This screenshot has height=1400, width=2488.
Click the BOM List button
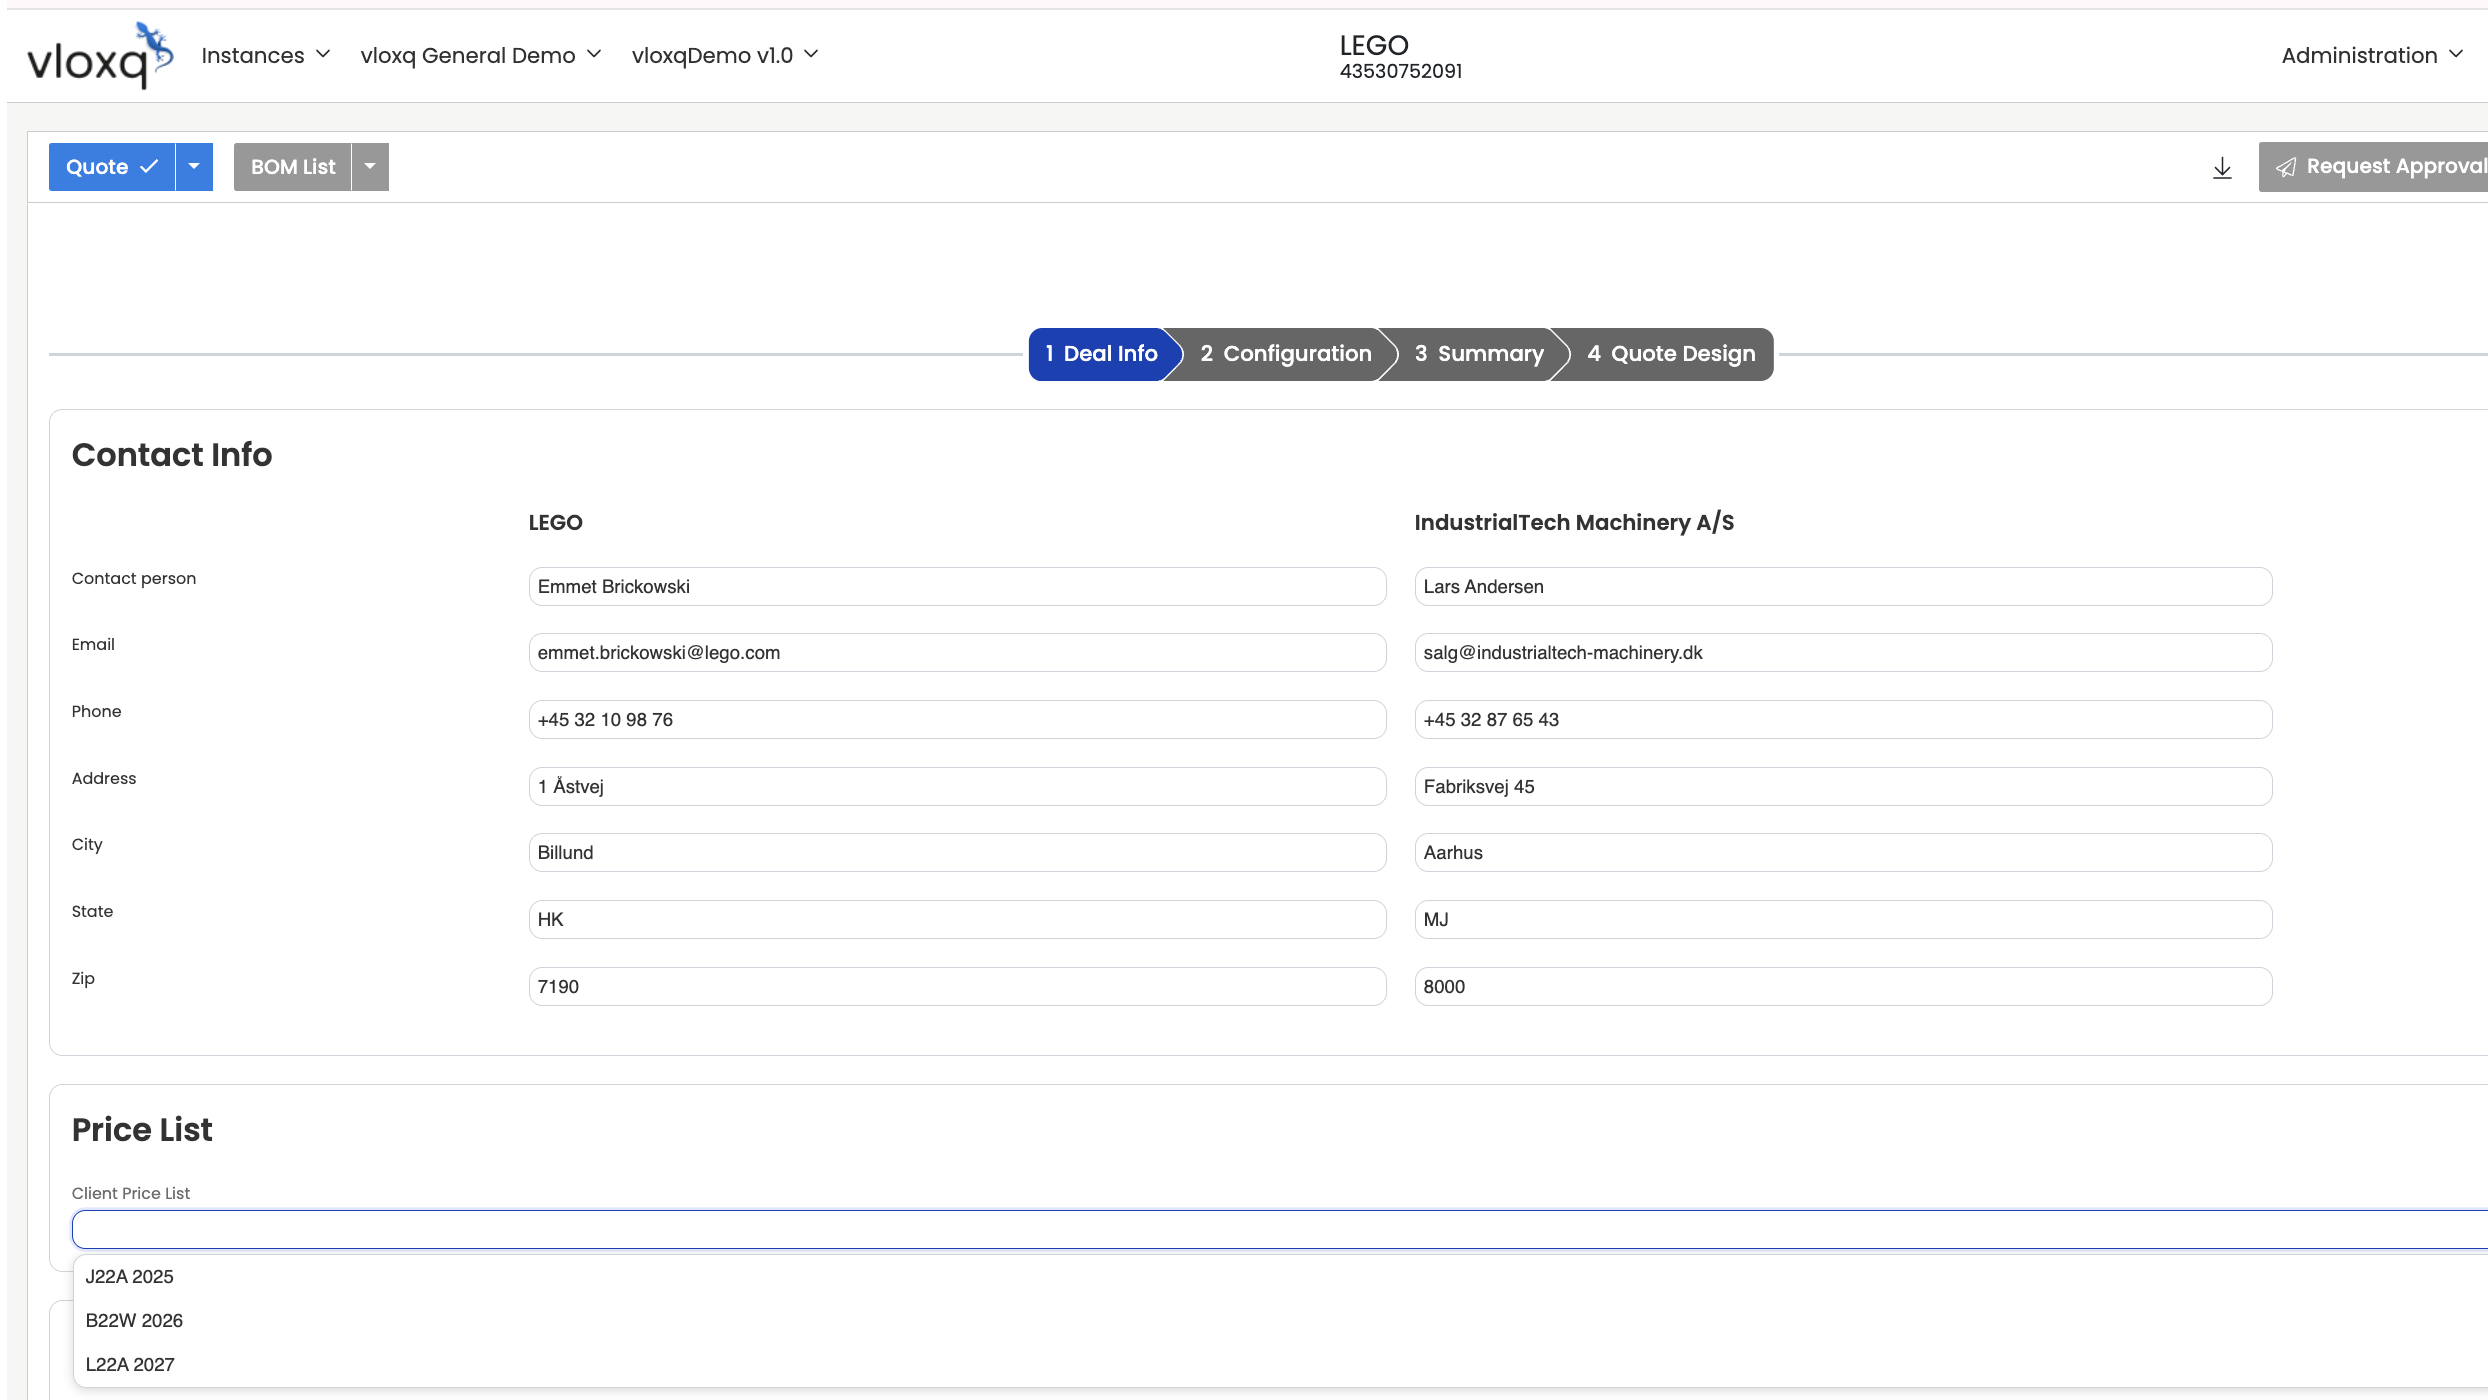pos(292,167)
